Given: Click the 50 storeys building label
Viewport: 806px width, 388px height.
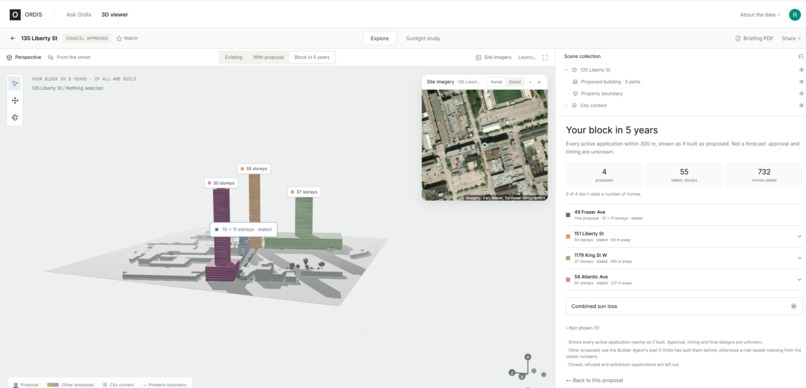Looking at the screenshot, I should 222,183.
